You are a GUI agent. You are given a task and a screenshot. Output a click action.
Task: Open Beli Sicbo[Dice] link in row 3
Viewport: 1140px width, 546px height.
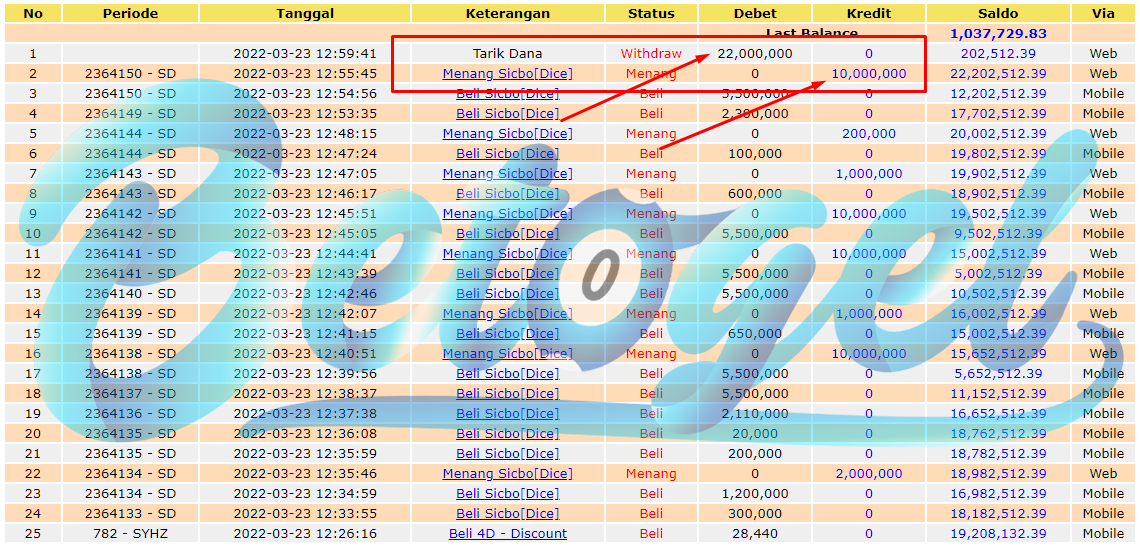click(x=507, y=93)
